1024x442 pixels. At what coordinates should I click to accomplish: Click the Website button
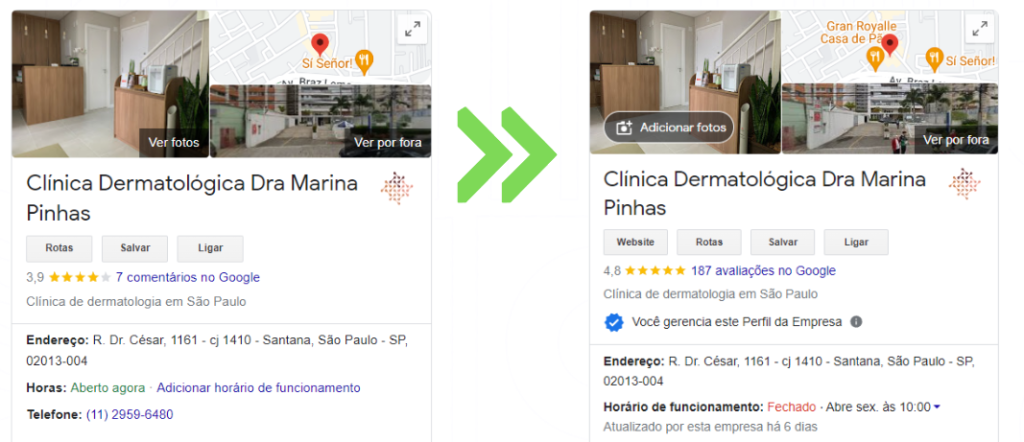click(x=635, y=242)
